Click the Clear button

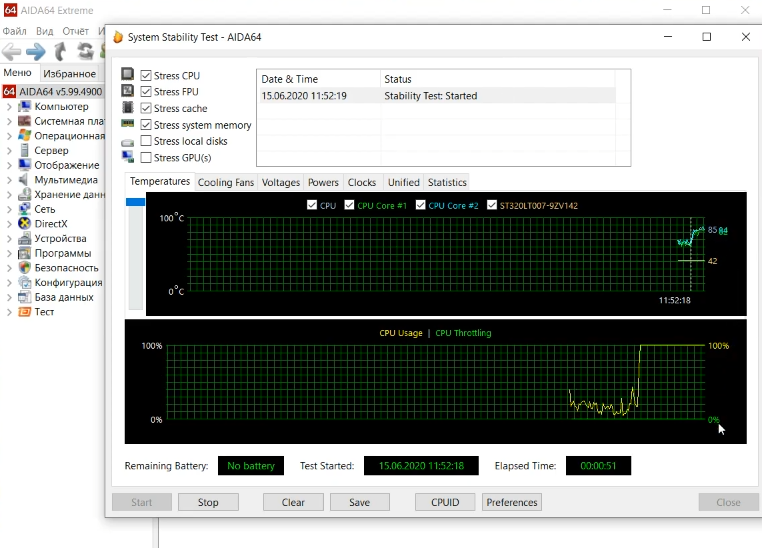[293, 502]
